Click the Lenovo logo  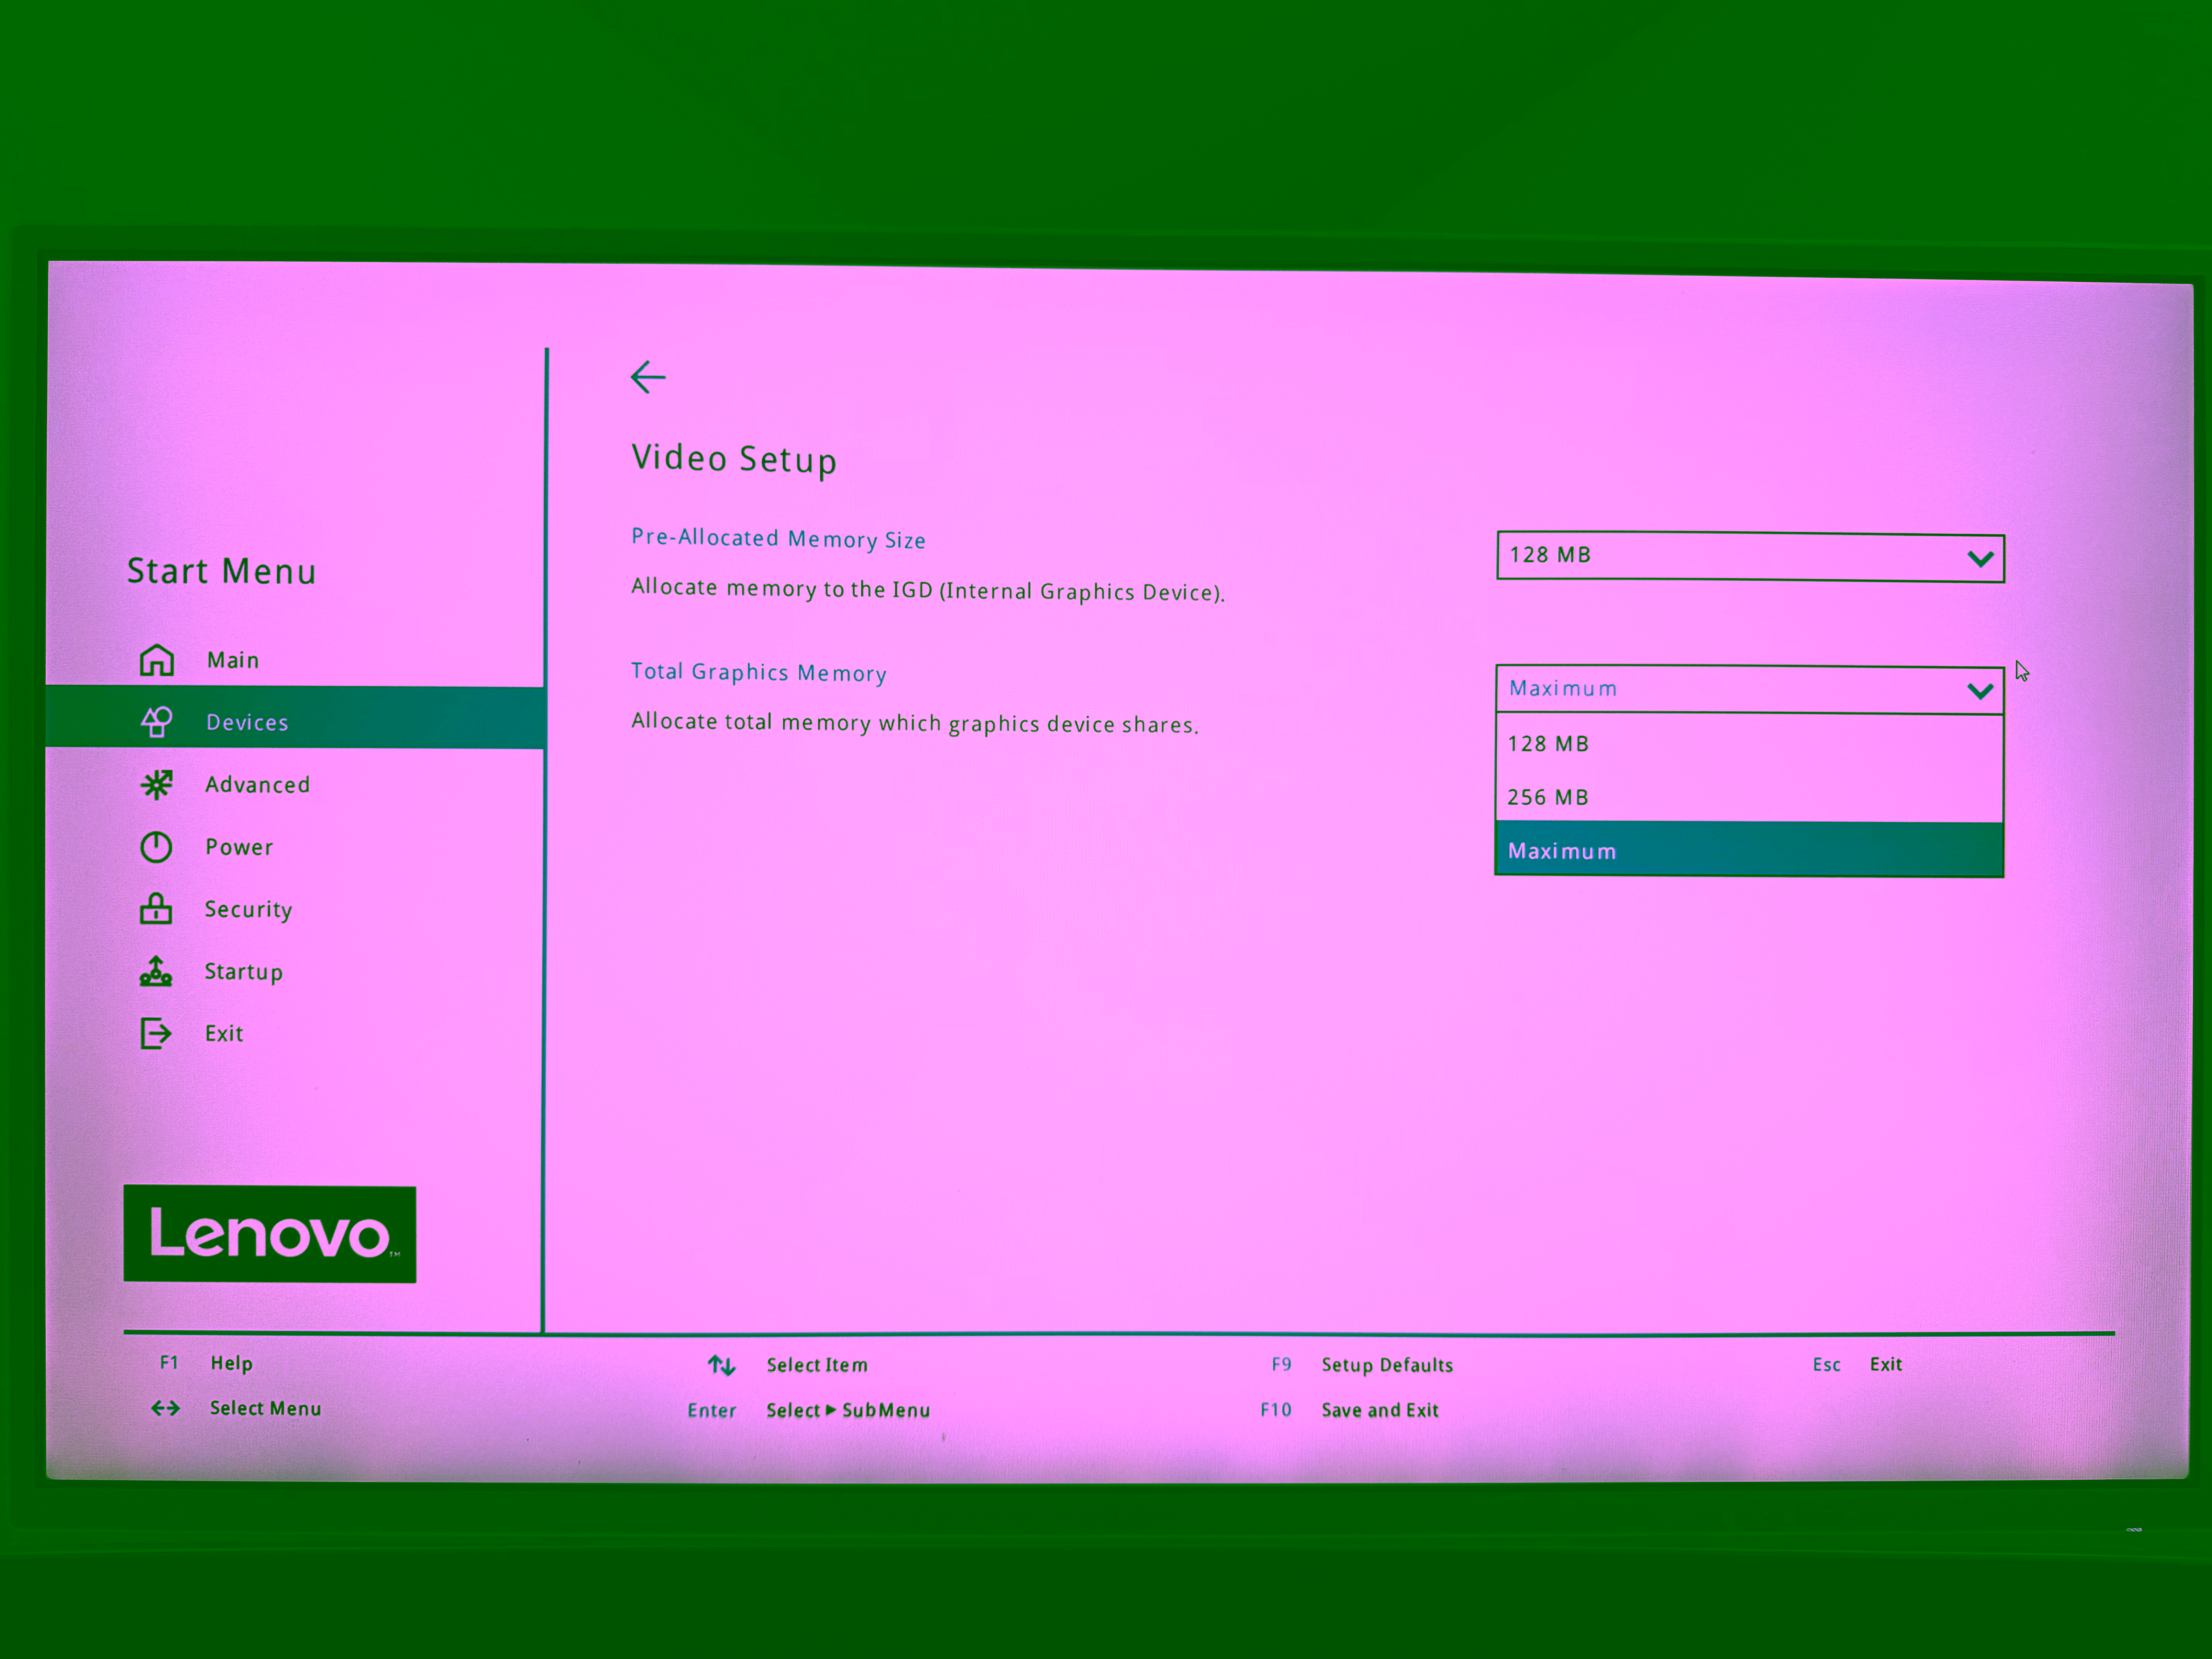270,1234
